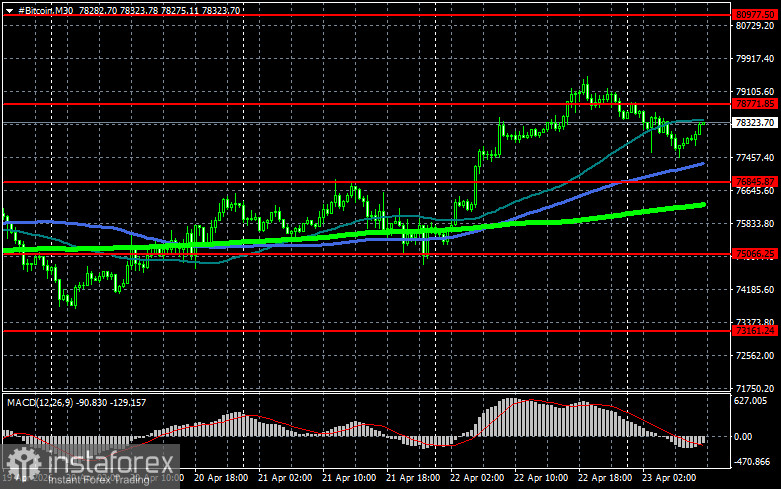Select the price axis value 72562.00

tap(755, 356)
